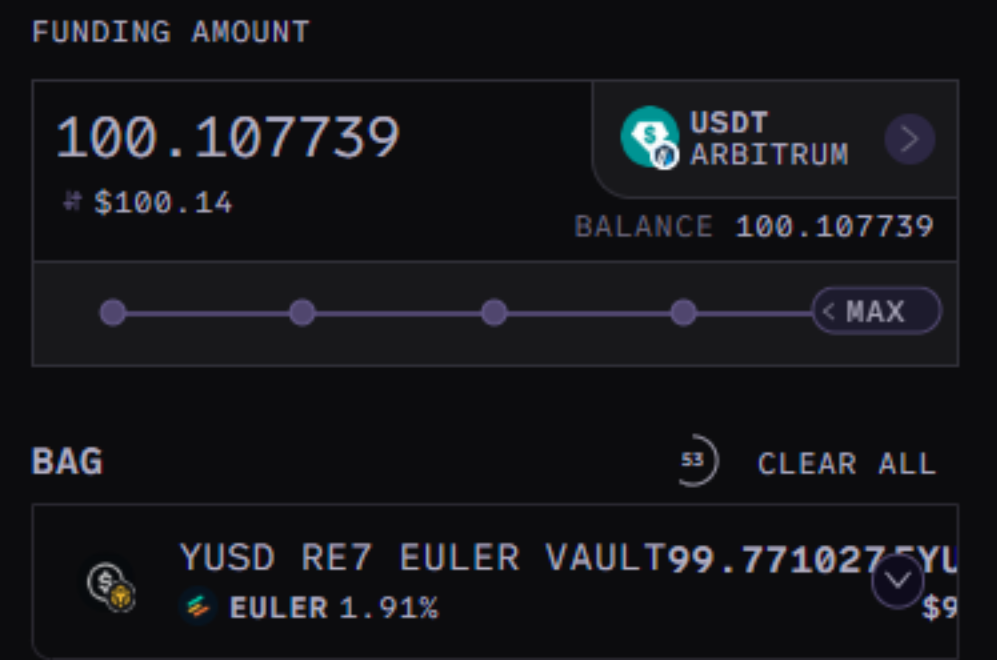Expand the YUSD RE7 Euler Vault row
The width and height of the screenshot is (997, 660).
(897, 583)
